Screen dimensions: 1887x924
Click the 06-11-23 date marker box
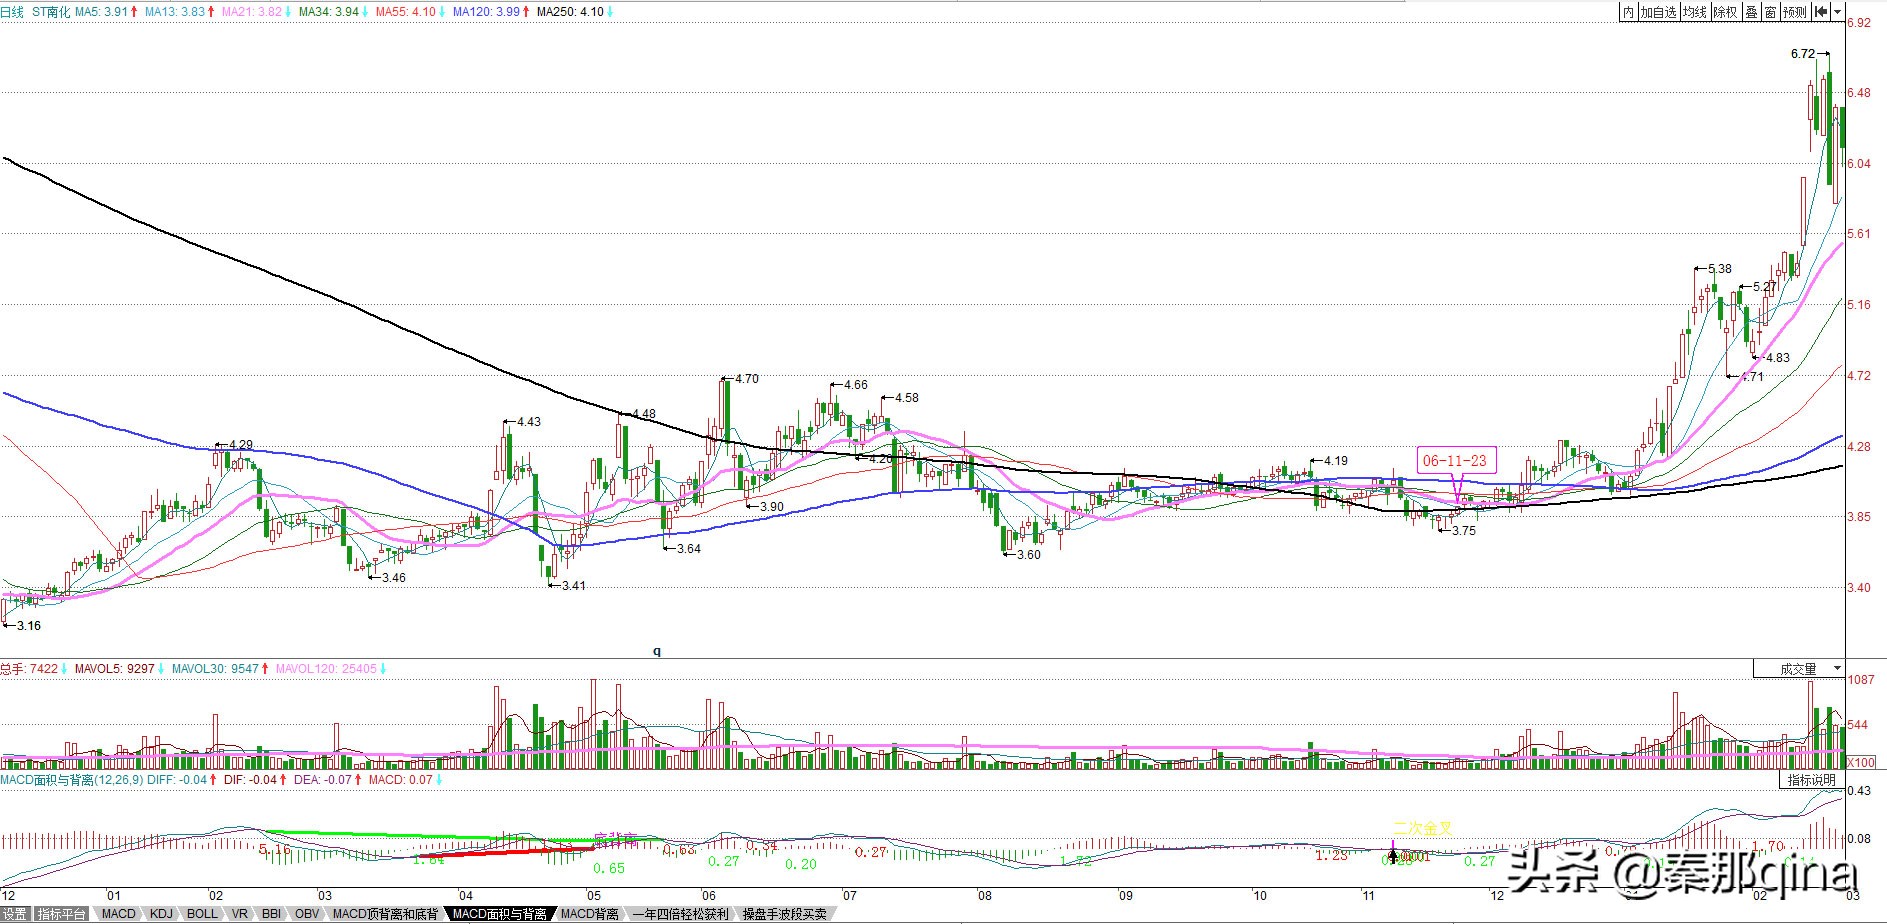(1455, 461)
